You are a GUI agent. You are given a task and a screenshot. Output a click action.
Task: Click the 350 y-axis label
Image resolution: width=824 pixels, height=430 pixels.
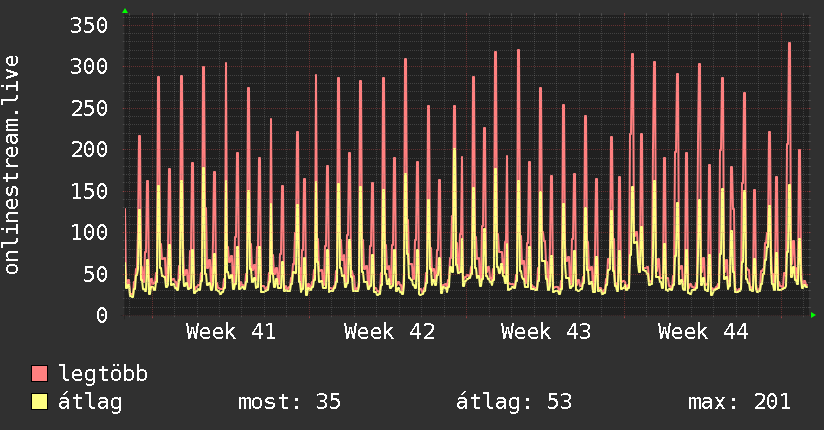point(89,25)
